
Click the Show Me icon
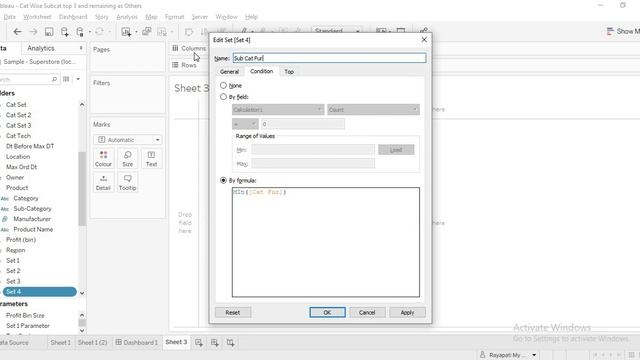(610, 31)
